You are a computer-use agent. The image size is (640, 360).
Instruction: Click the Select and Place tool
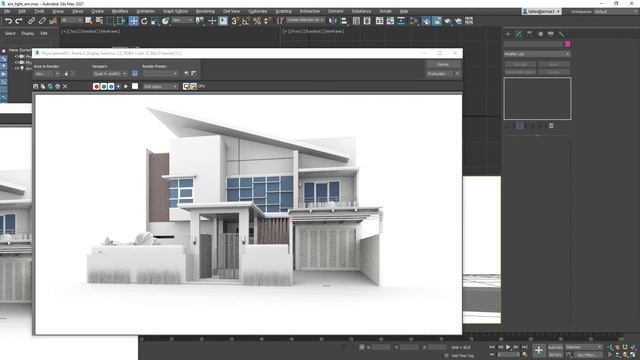coord(165,21)
